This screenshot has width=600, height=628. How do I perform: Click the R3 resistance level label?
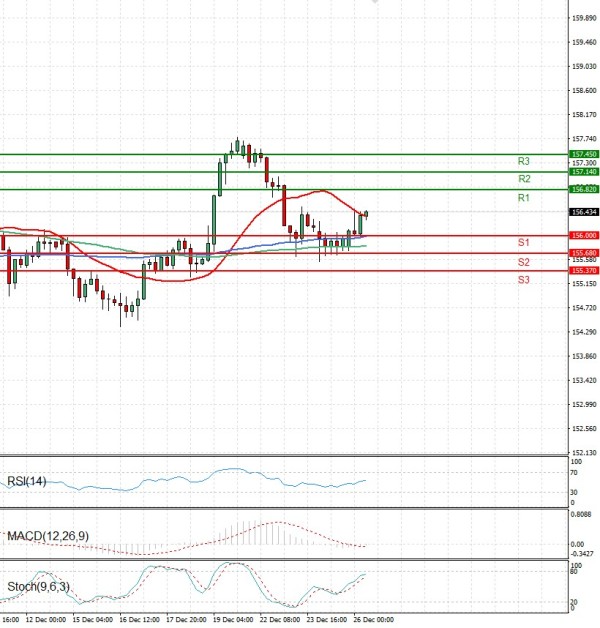(523, 161)
